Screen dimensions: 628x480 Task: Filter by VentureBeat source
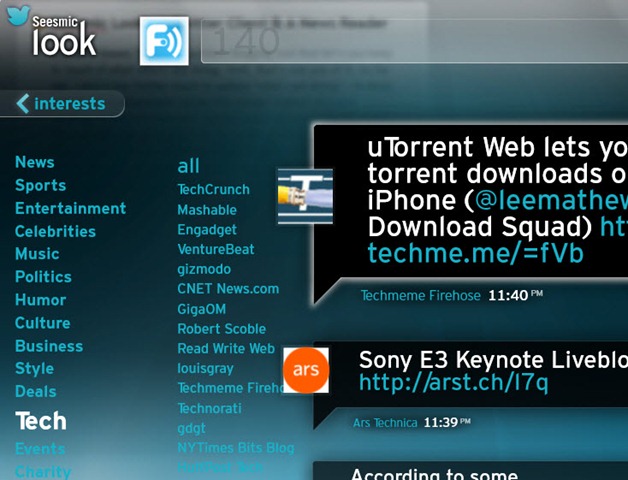[216, 249]
